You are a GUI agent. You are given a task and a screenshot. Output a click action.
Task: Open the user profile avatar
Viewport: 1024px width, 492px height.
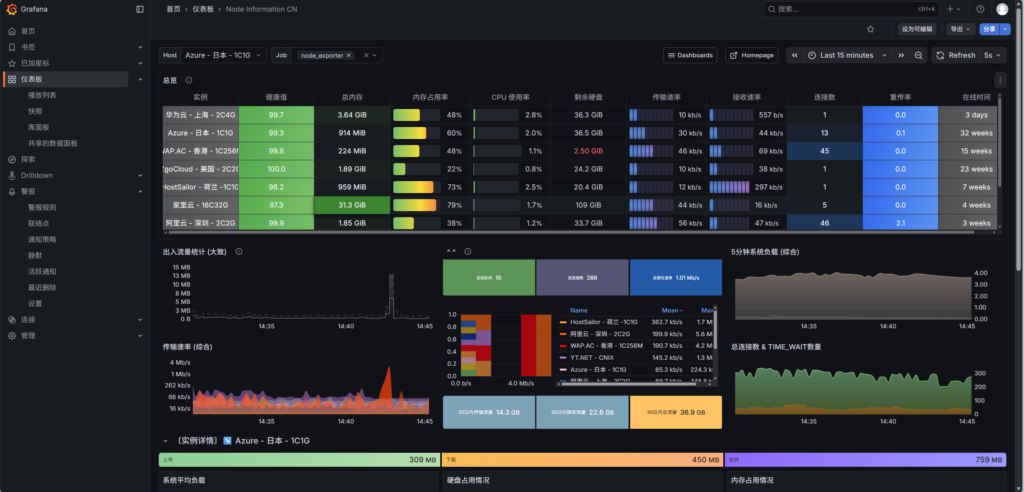click(1003, 9)
